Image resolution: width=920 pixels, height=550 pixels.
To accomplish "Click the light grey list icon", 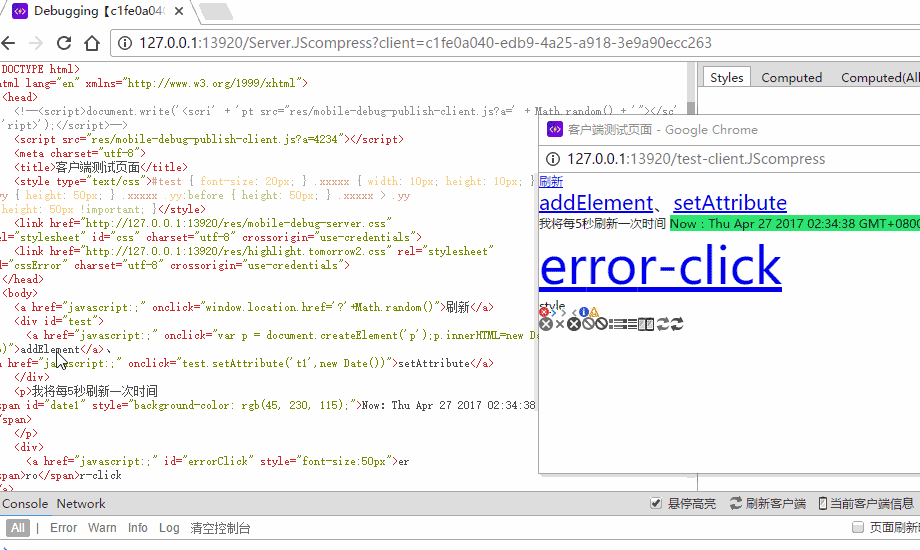I will point(618,324).
